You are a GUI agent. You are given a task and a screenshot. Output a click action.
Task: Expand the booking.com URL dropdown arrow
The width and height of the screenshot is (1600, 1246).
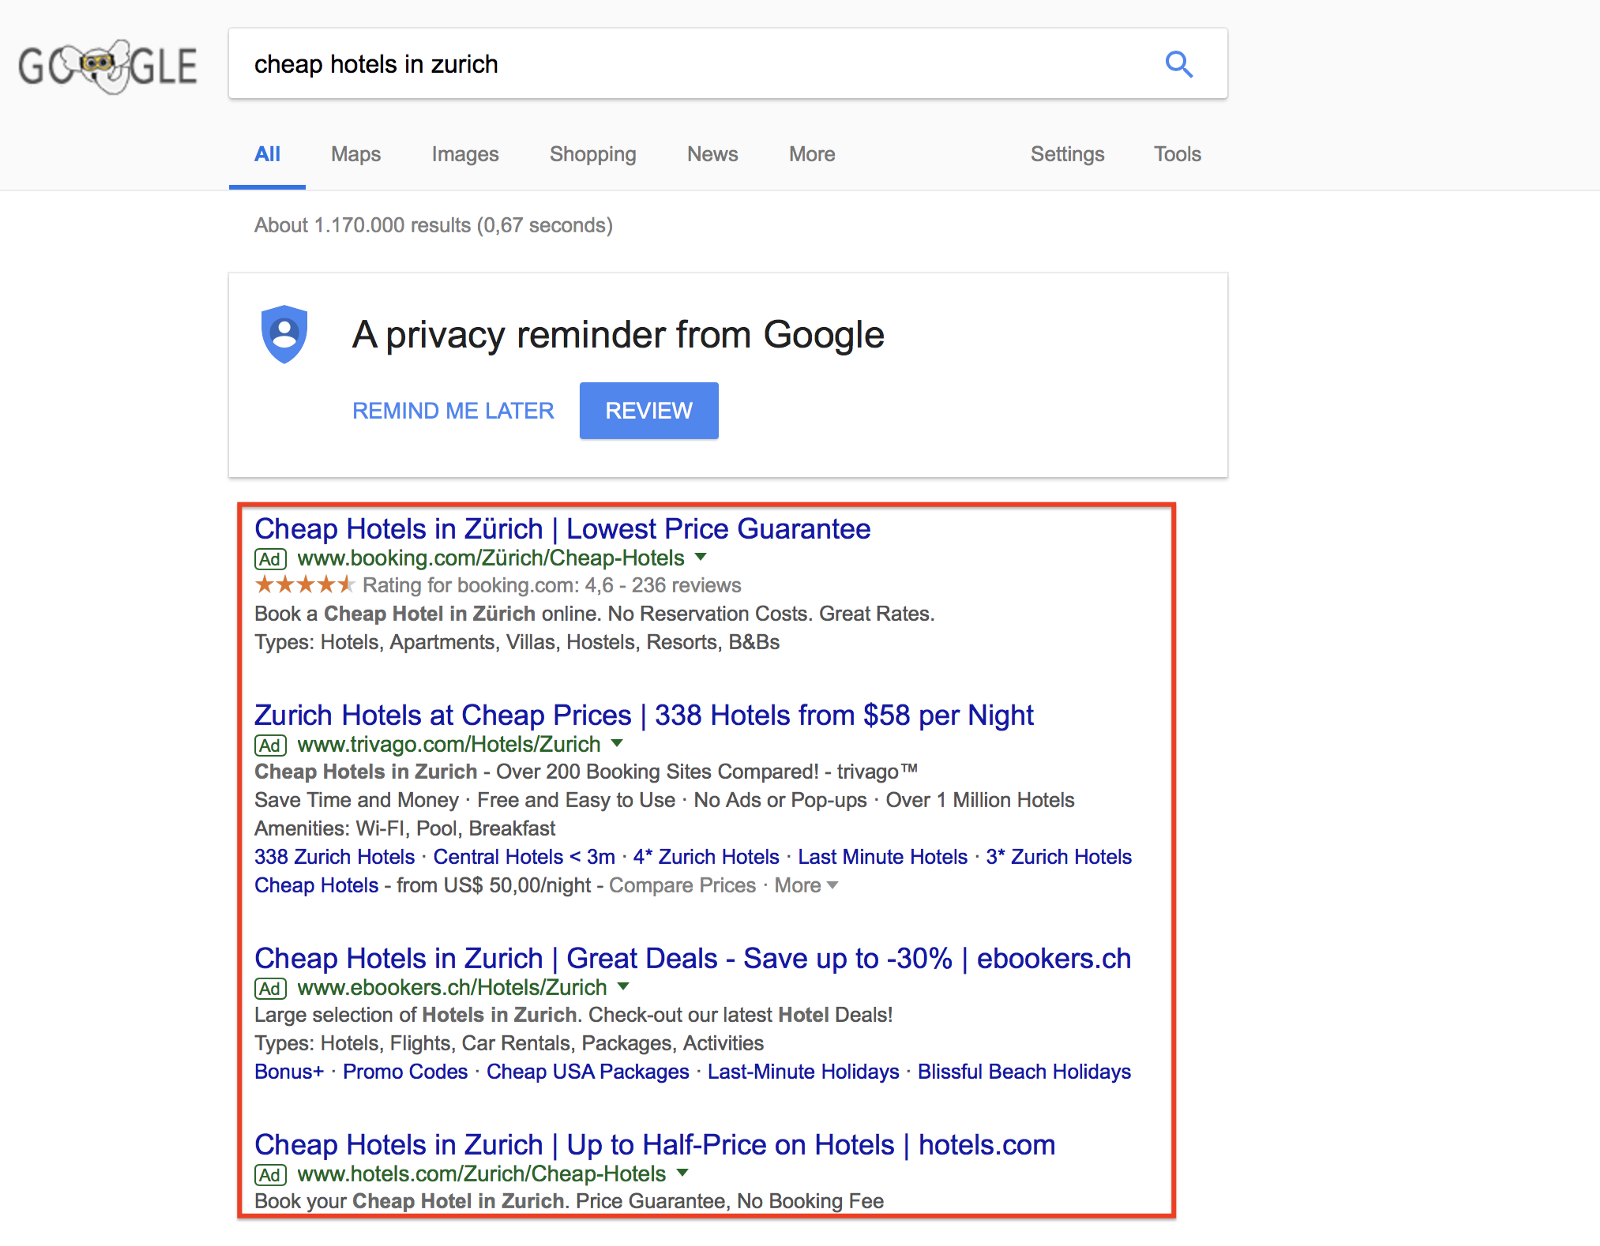tap(701, 557)
